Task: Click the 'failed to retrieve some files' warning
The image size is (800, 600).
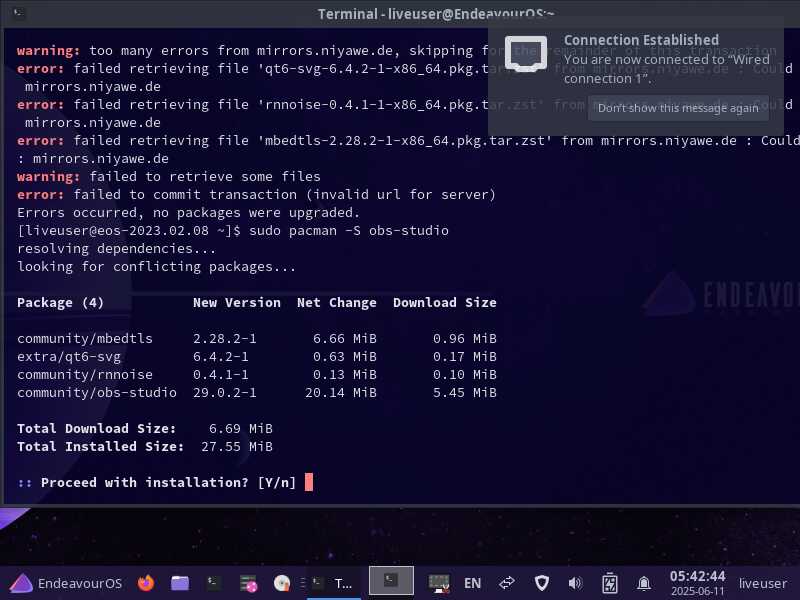Action: [169, 177]
